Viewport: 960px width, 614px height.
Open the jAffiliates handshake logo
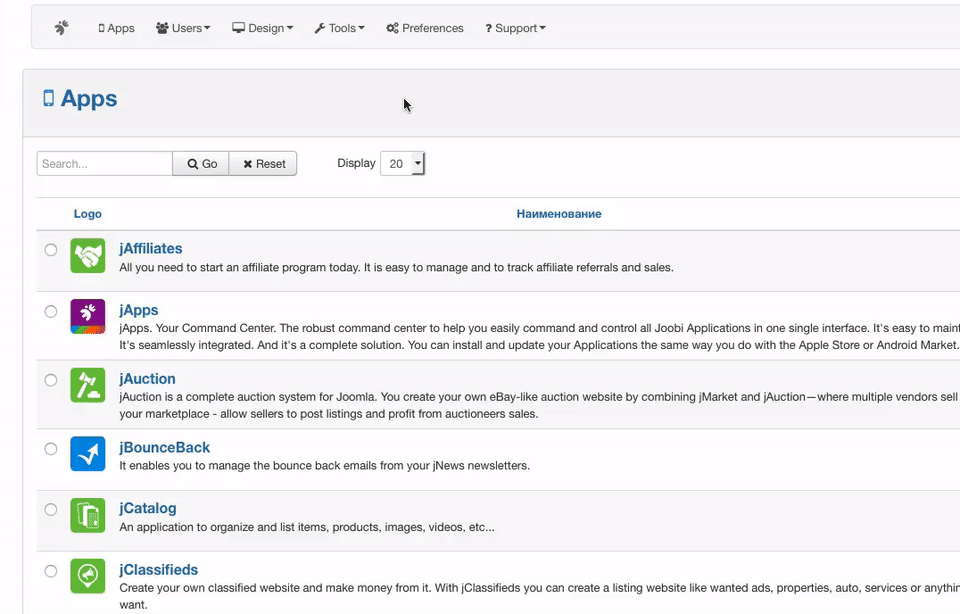(88, 255)
